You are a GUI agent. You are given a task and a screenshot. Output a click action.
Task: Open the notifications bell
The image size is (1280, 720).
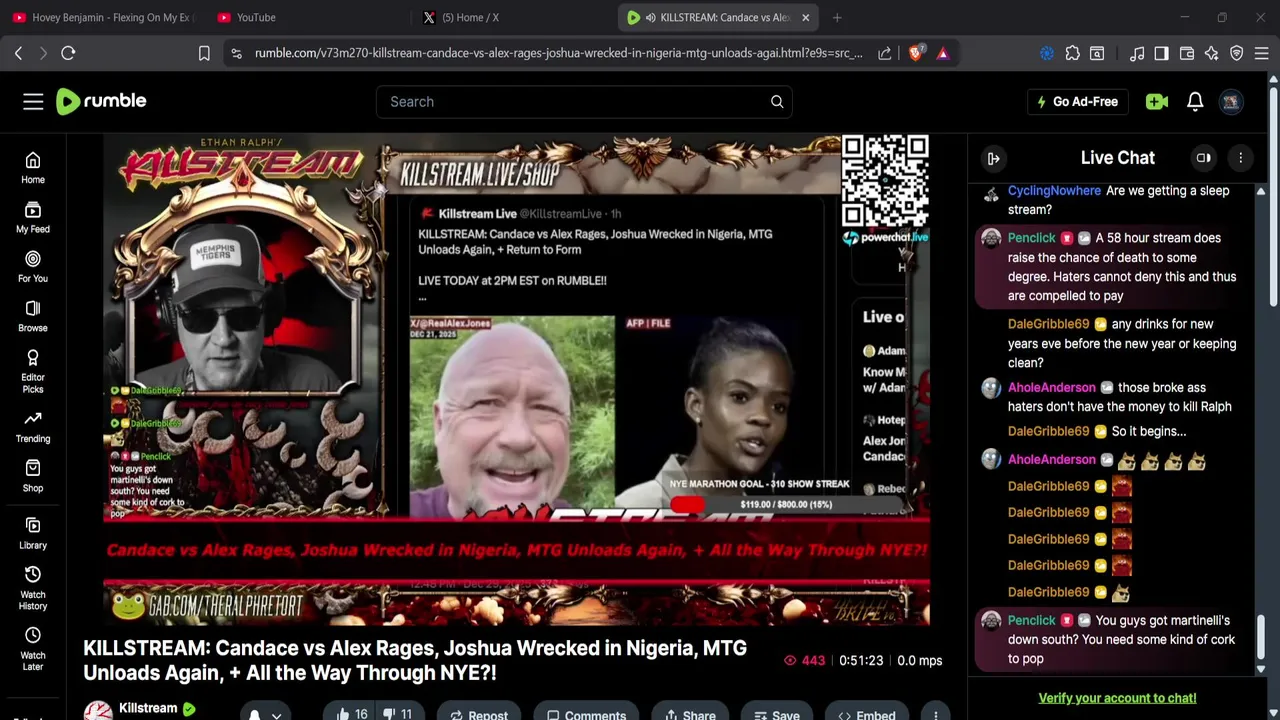(x=1195, y=101)
